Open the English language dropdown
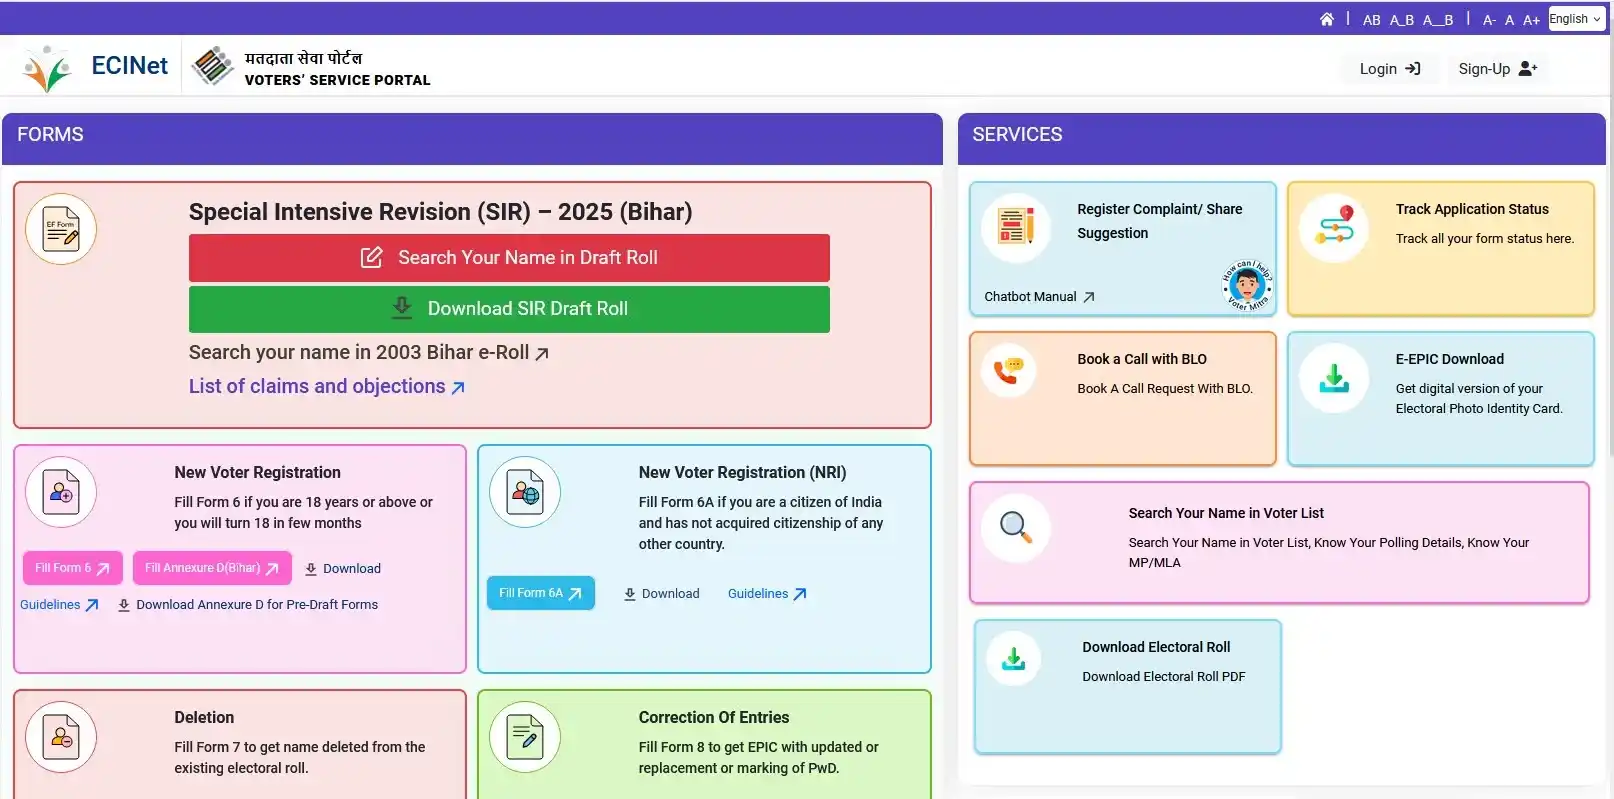Screen dimensions: 1614x799 point(1575,19)
